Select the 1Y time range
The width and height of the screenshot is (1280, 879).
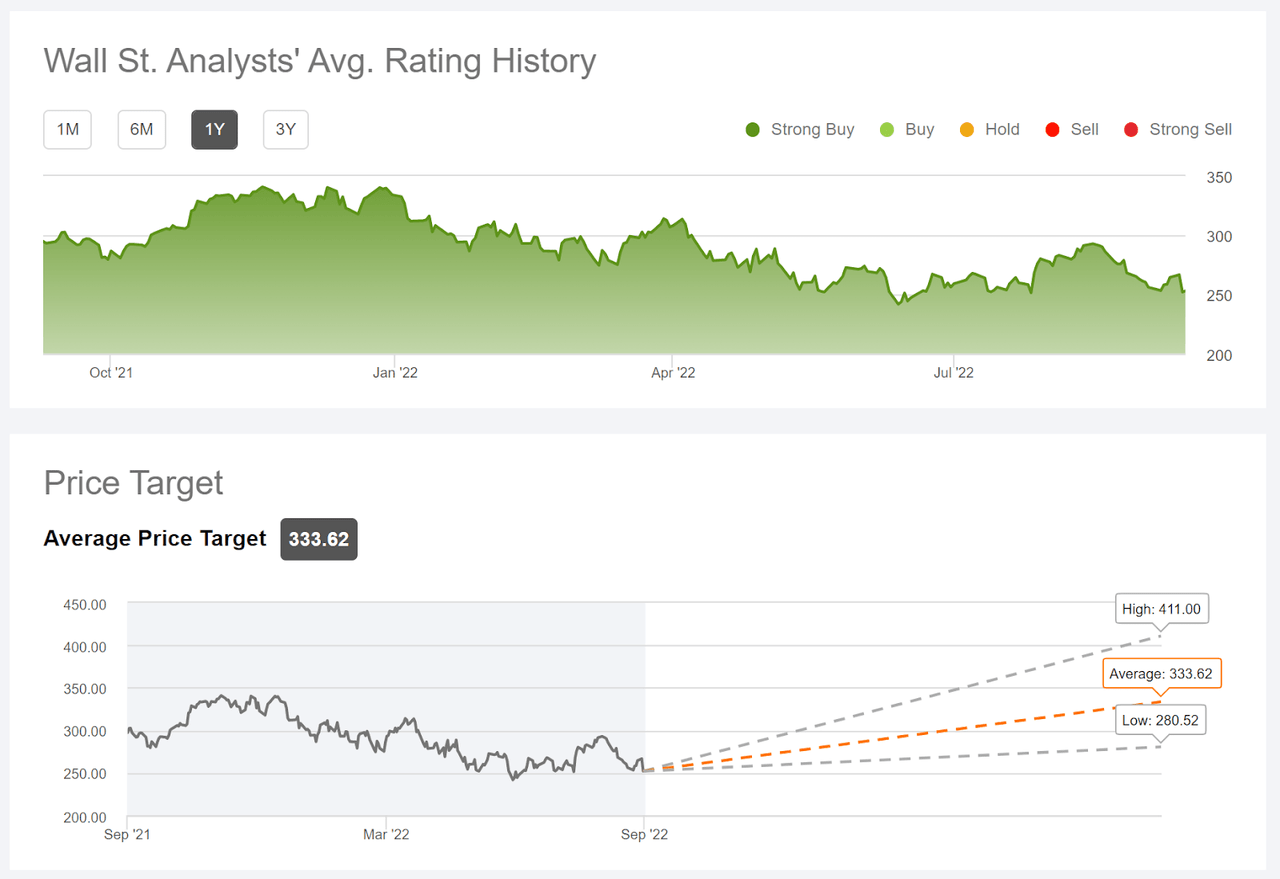click(214, 130)
